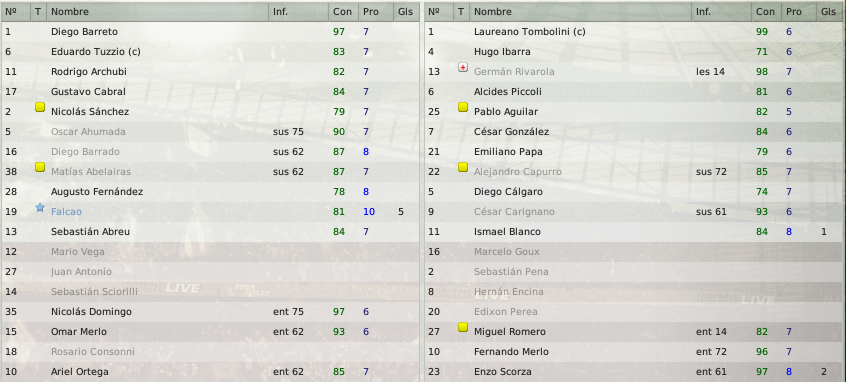Viewport: 846px width, 382px height.
Task: Click Miguel Romero's yellow card icon
Action: (x=462, y=327)
